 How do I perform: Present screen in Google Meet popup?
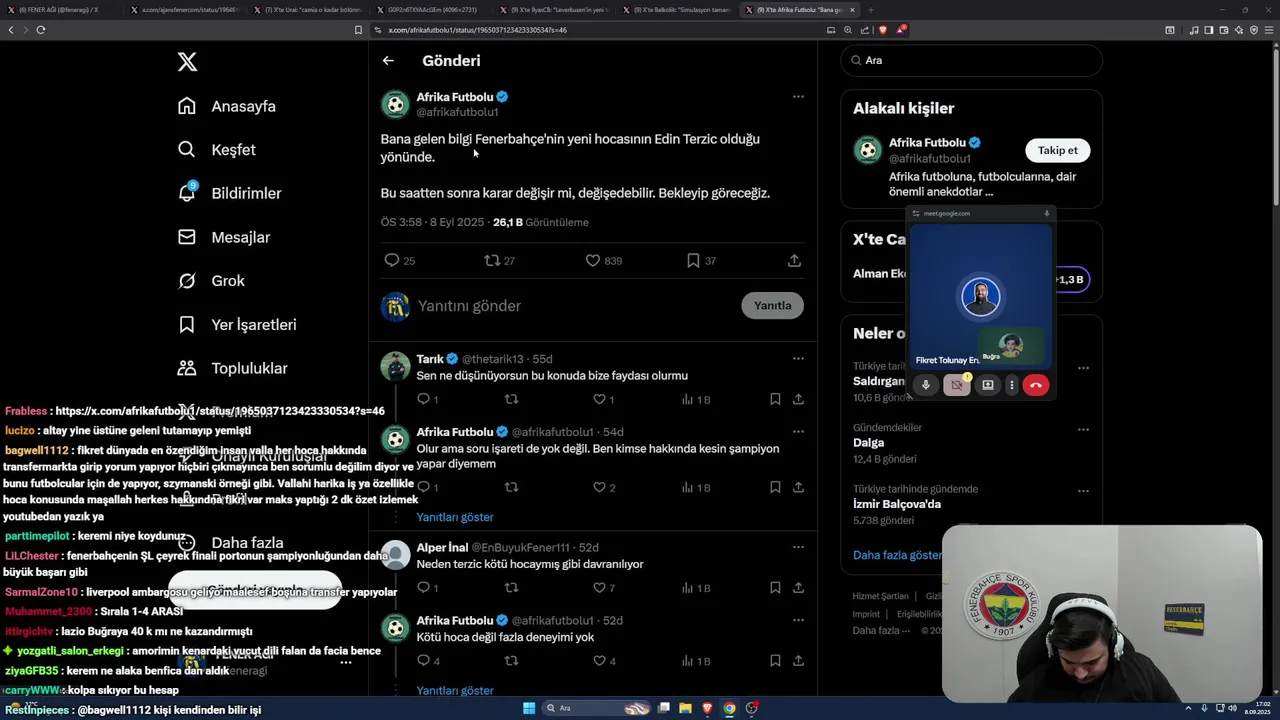(x=988, y=385)
